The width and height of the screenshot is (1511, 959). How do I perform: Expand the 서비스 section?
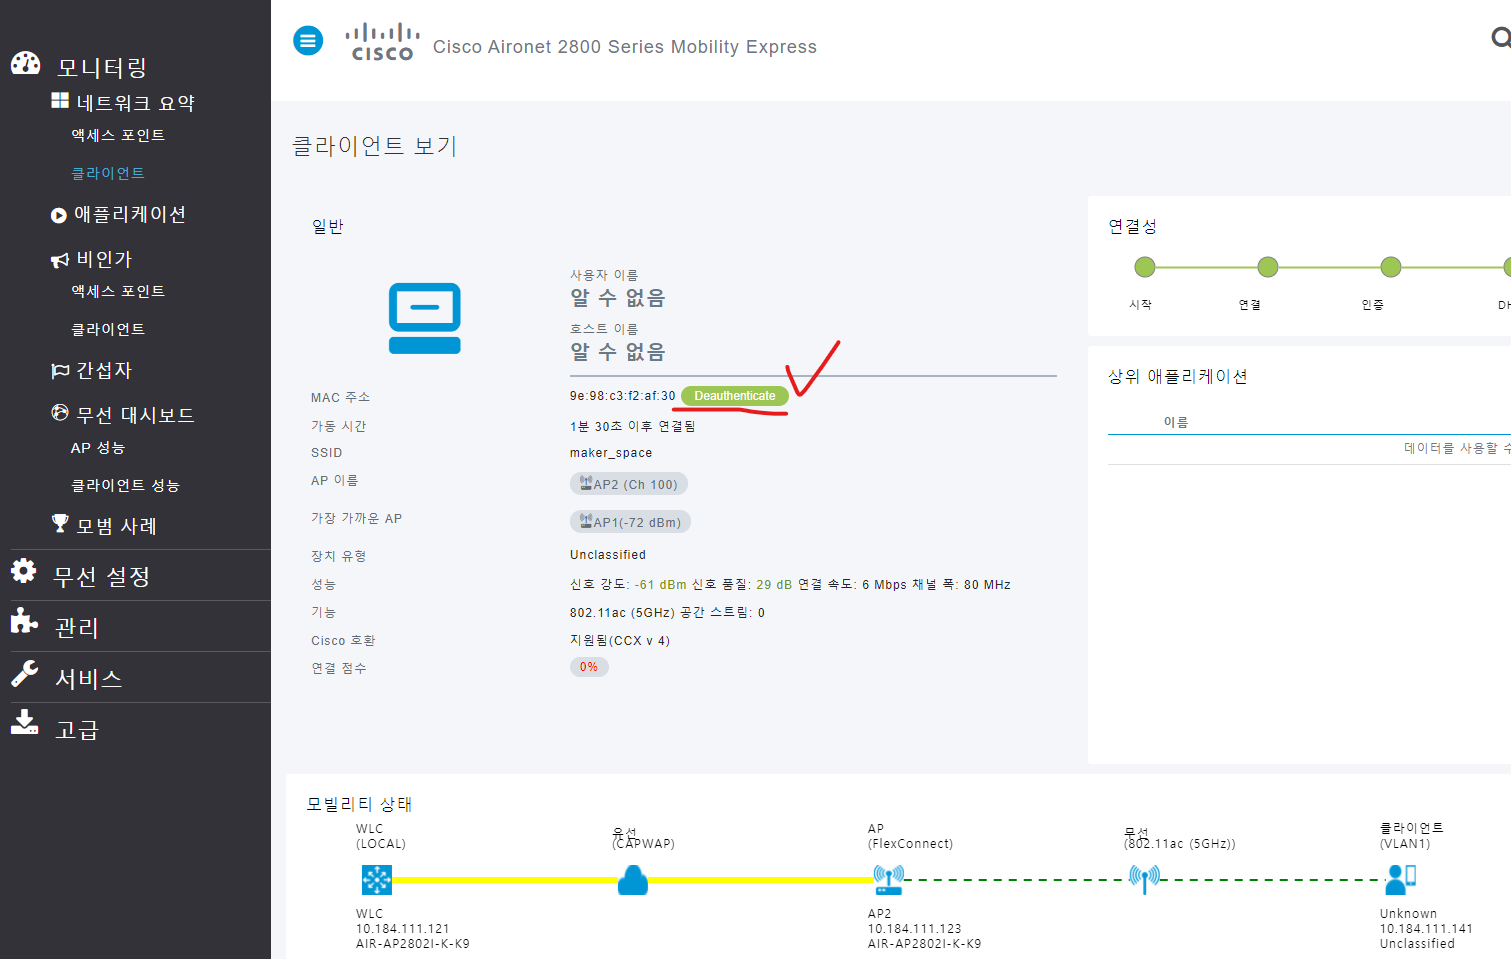coord(89,679)
